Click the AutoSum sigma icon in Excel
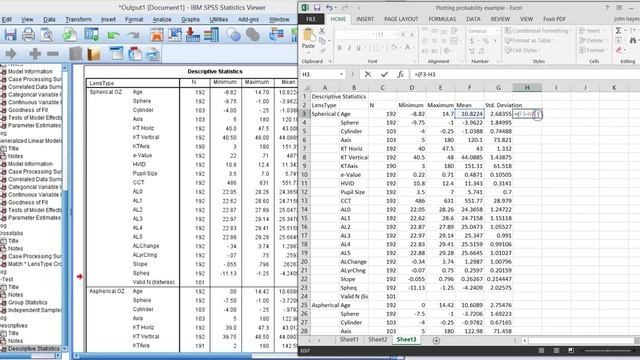Viewport: 640px width, 360px height. [619, 31]
